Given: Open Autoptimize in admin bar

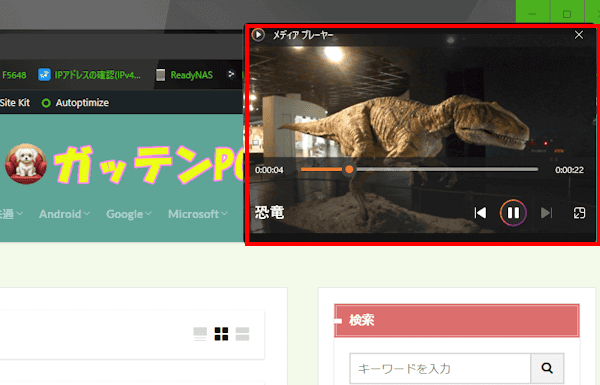Looking at the screenshot, I should [75, 103].
